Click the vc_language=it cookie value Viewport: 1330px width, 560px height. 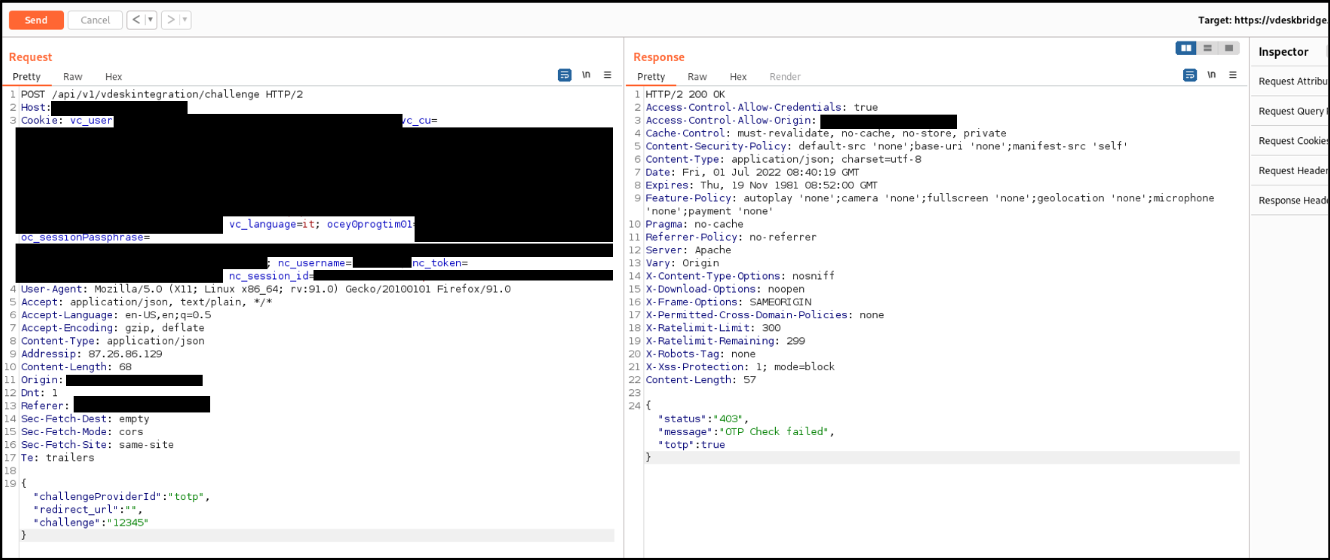pos(272,224)
